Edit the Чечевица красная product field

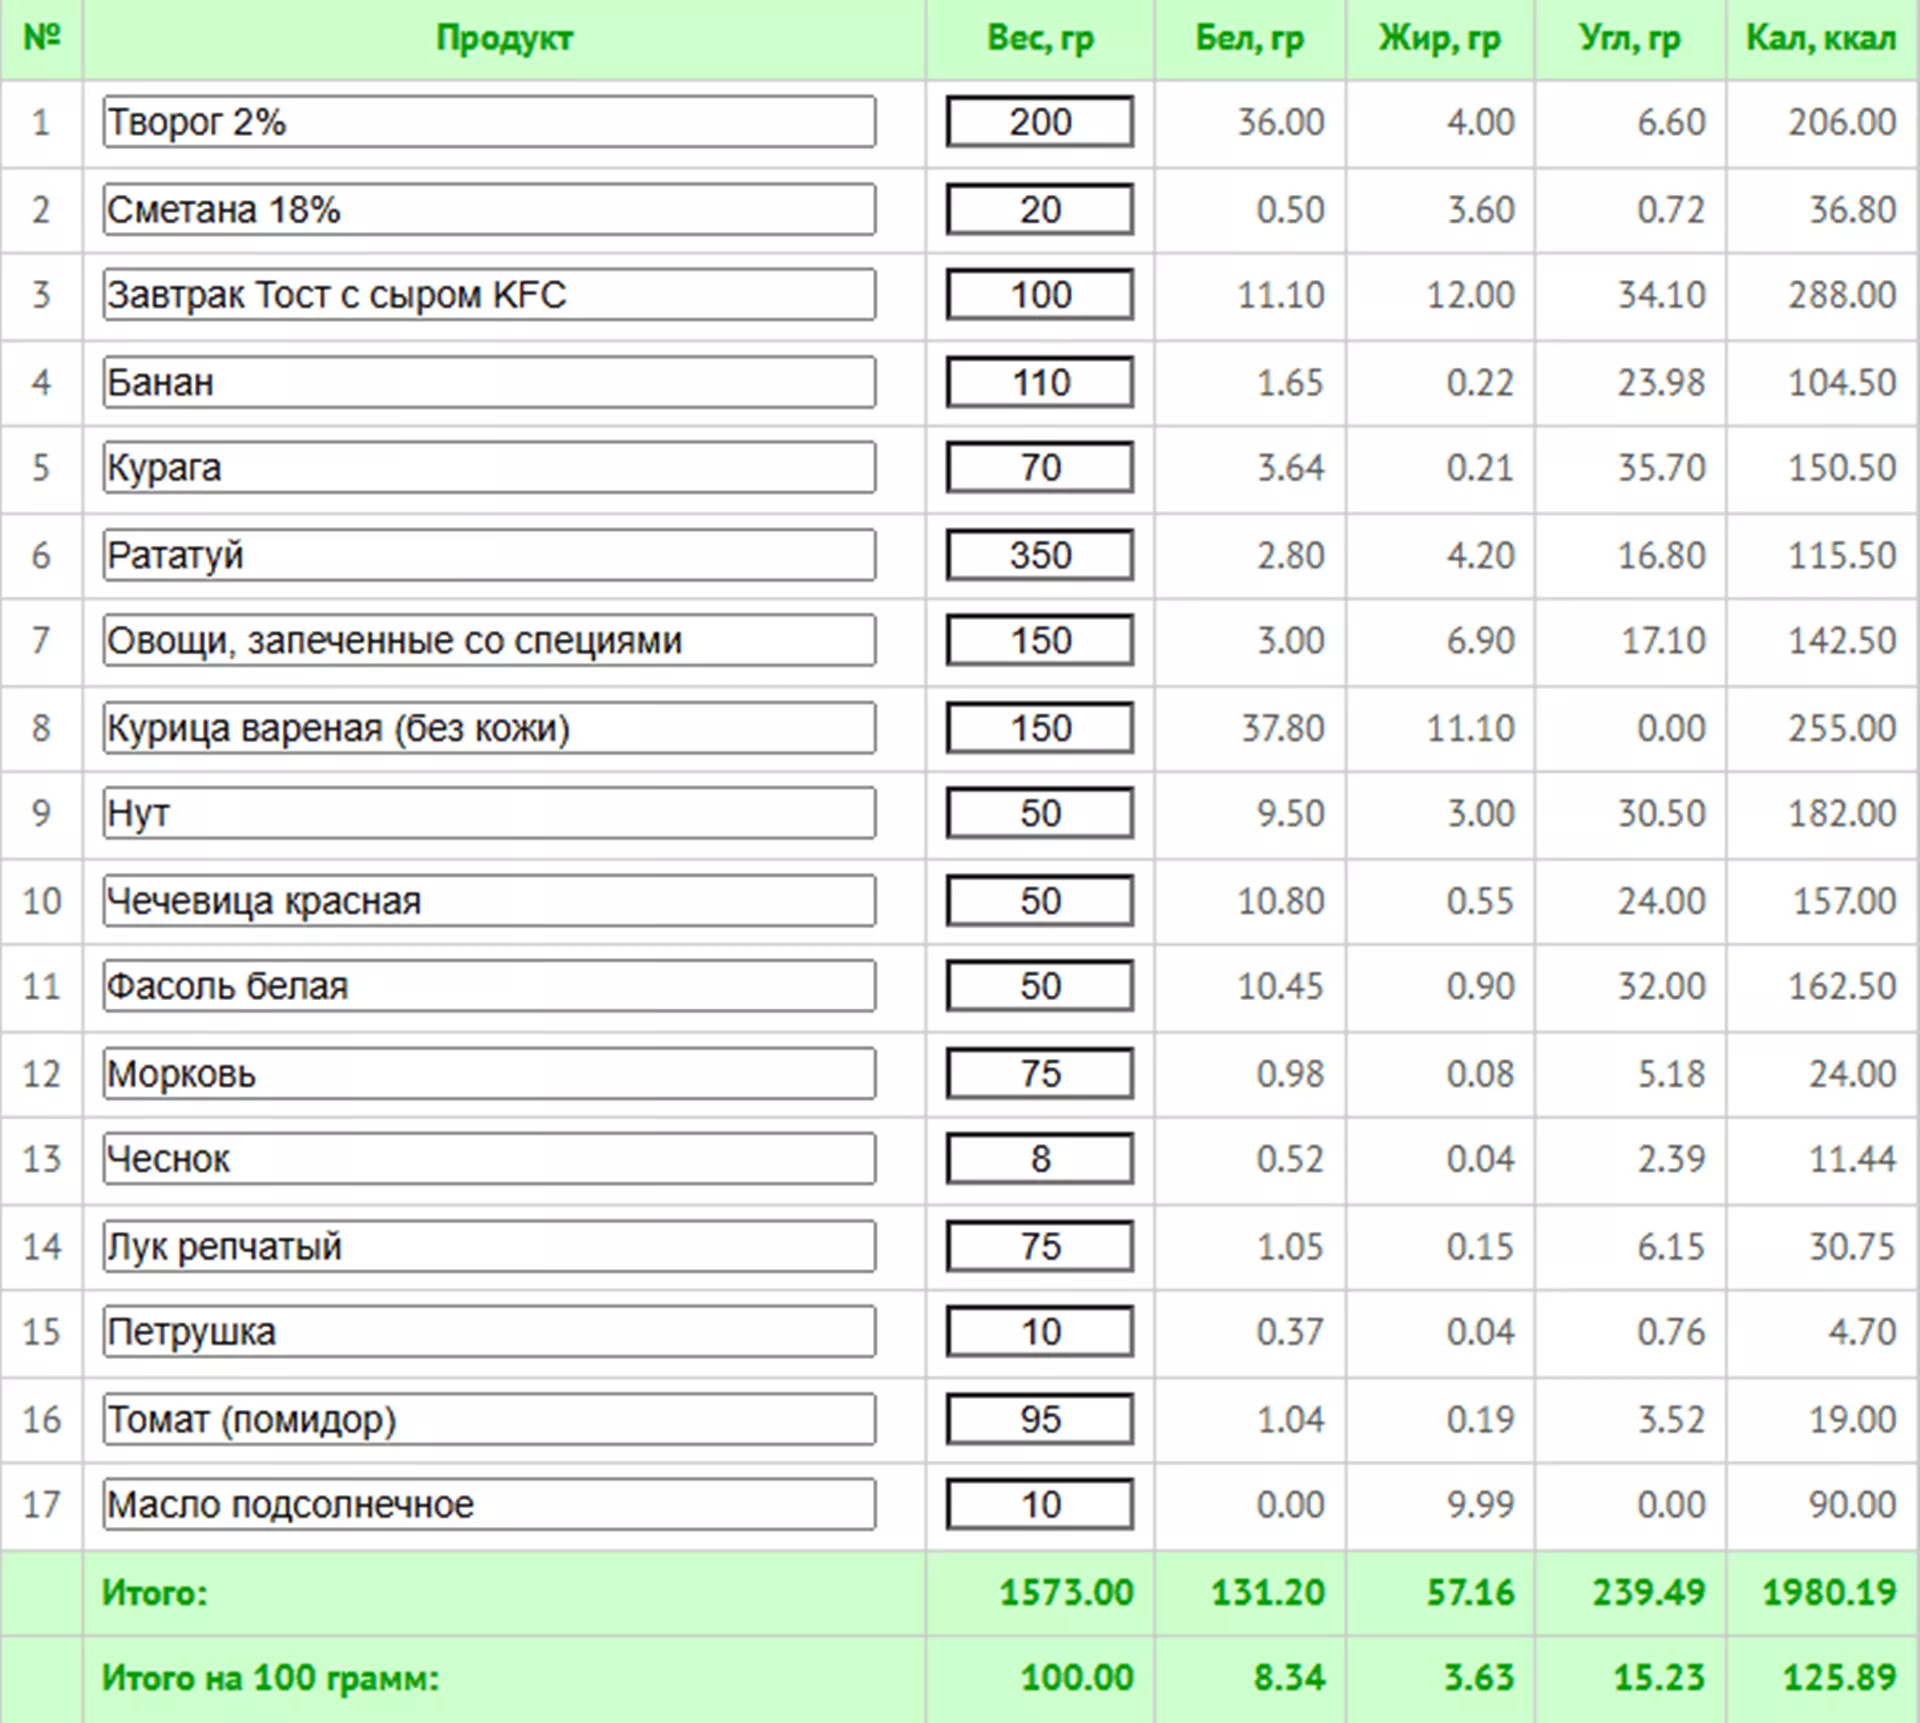[x=488, y=901]
